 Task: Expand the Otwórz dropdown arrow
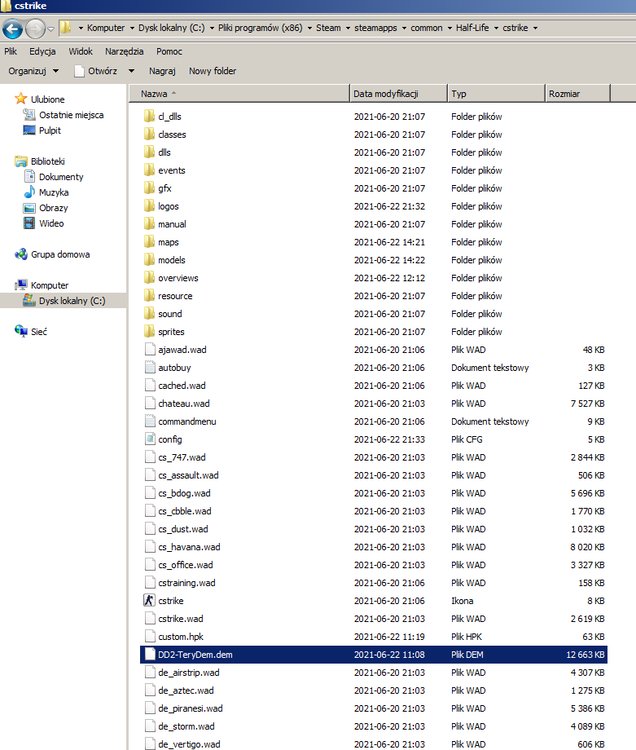tap(131, 71)
